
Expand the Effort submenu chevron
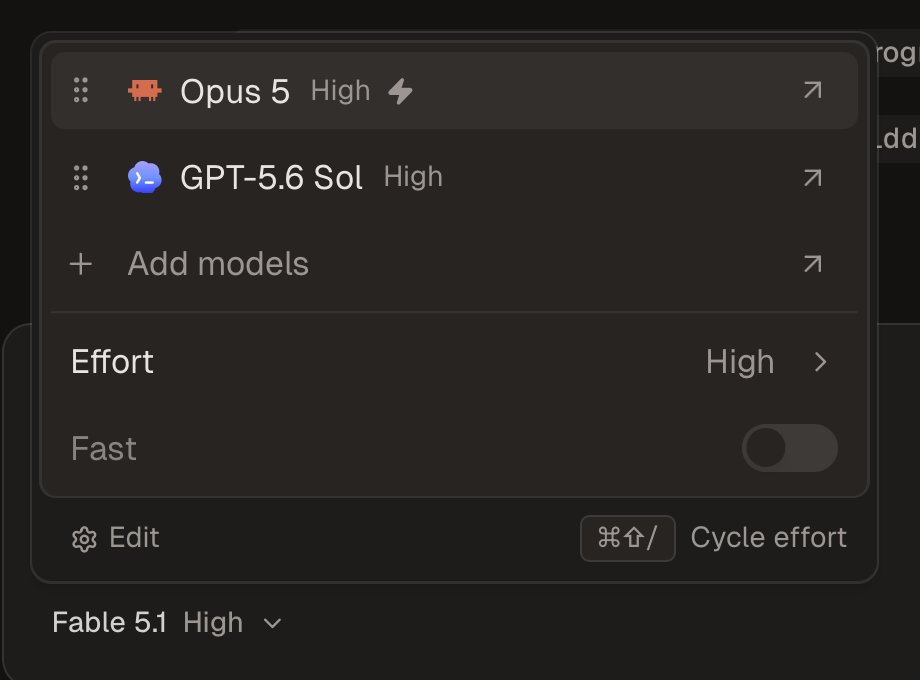click(x=820, y=362)
